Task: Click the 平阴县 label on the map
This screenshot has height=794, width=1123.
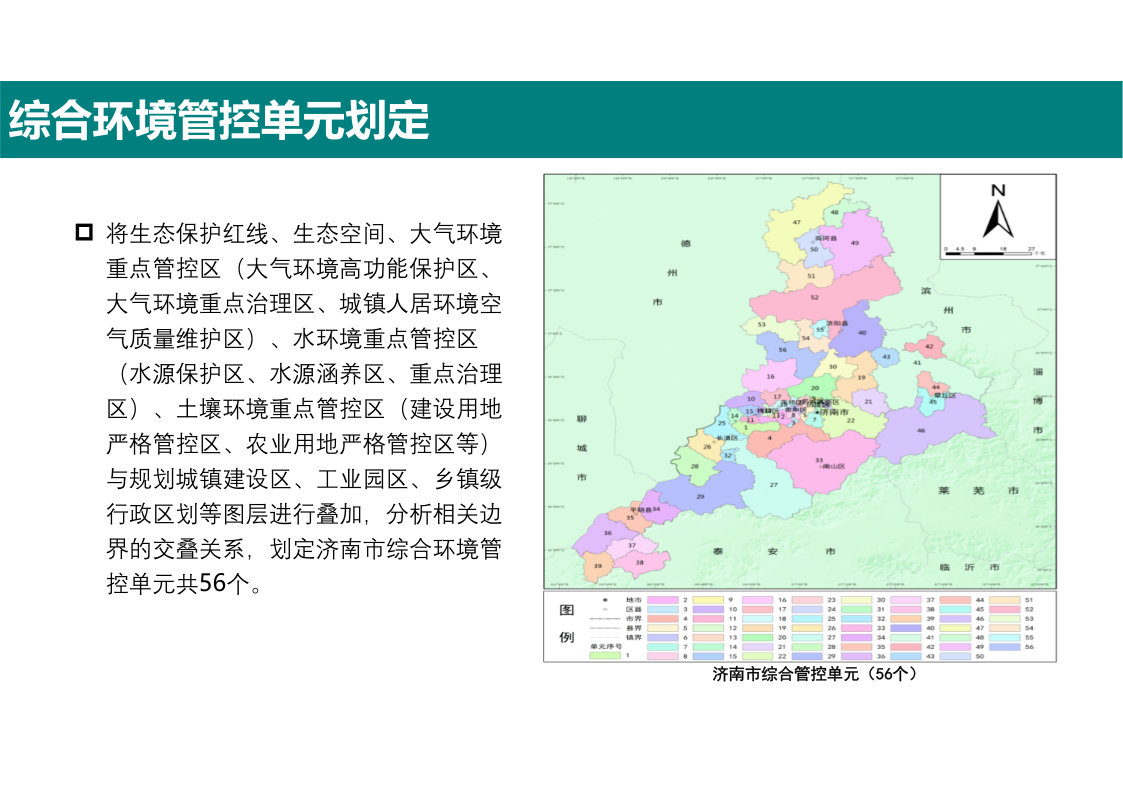Action: [x=641, y=510]
